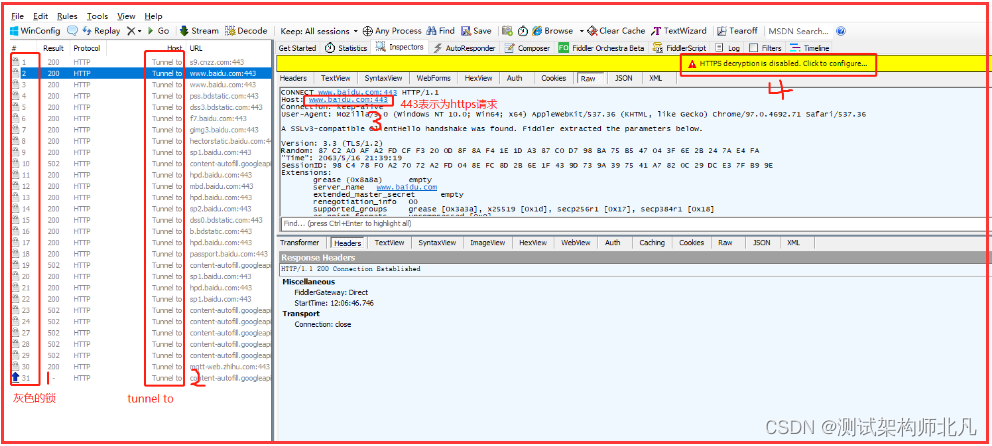Select response Transformer tab

point(300,243)
